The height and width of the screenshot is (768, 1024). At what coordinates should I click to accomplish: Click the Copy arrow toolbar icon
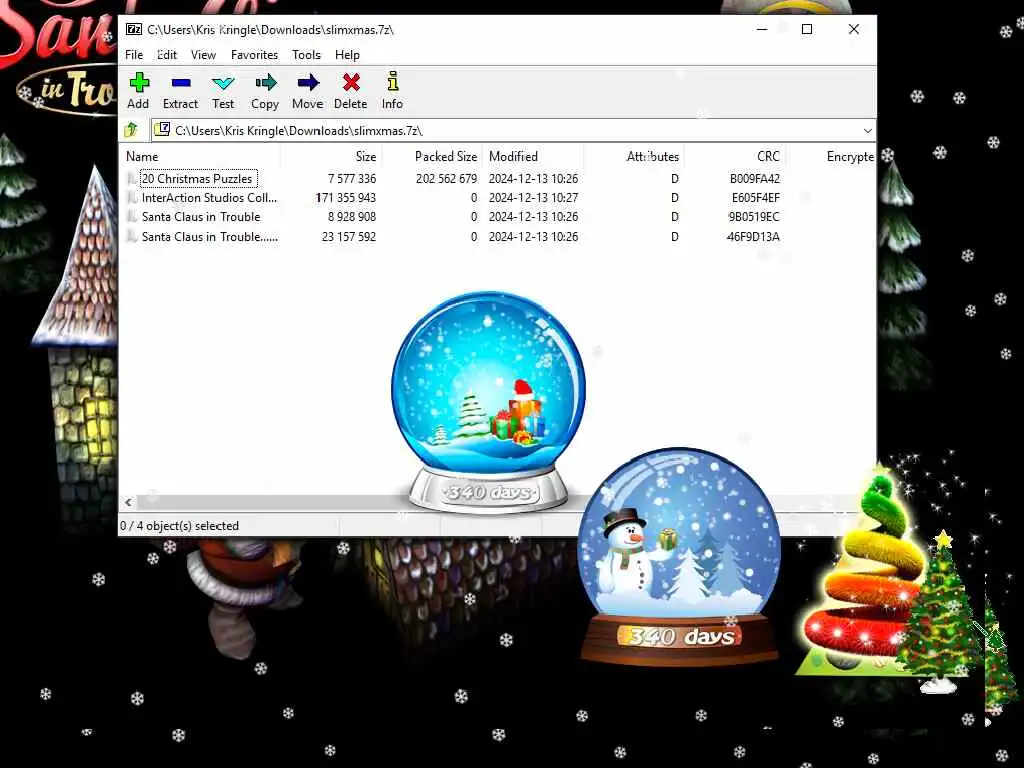pos(266,82)
